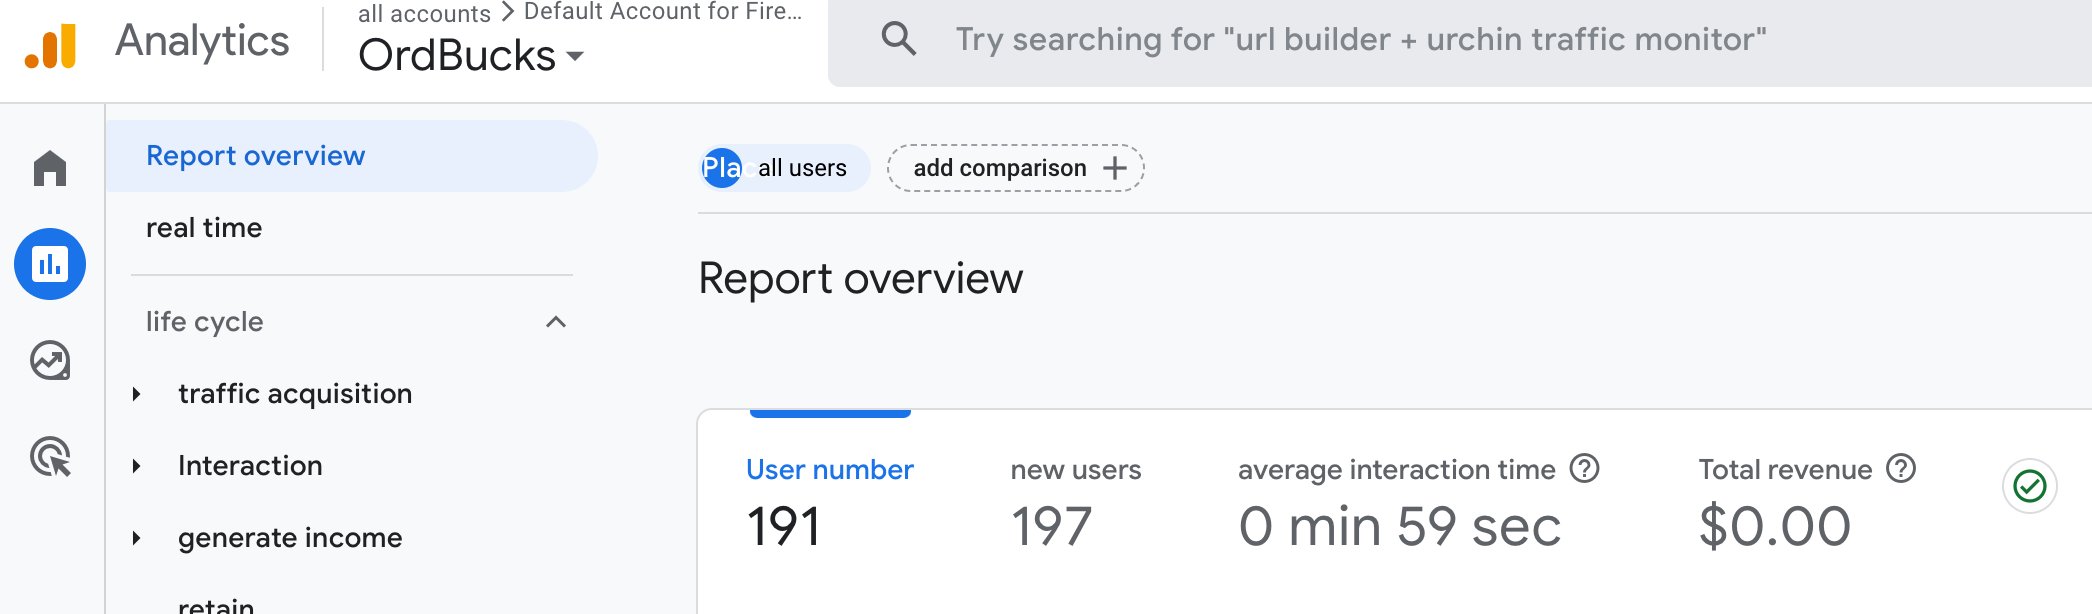Open the Home icon in sidebar
2092x614 pixels.
coord(50,168)
